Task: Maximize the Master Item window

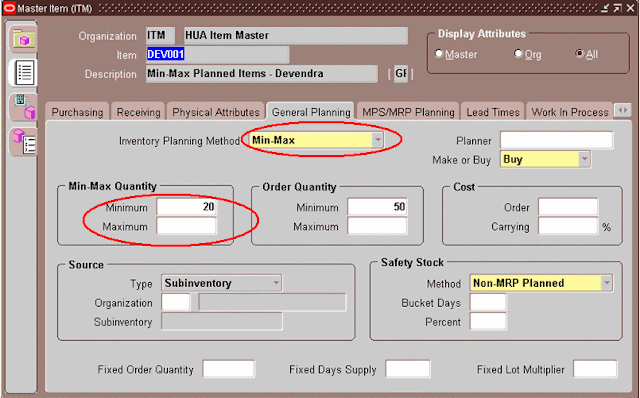Action: (x=618, y=8)
